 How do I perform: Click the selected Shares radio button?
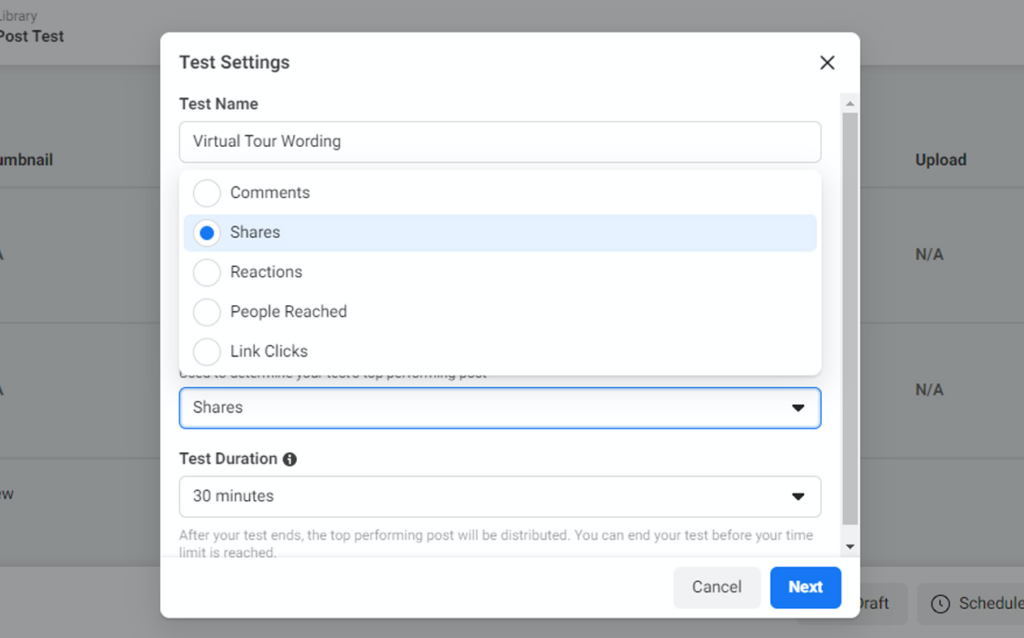click(206, 232)
